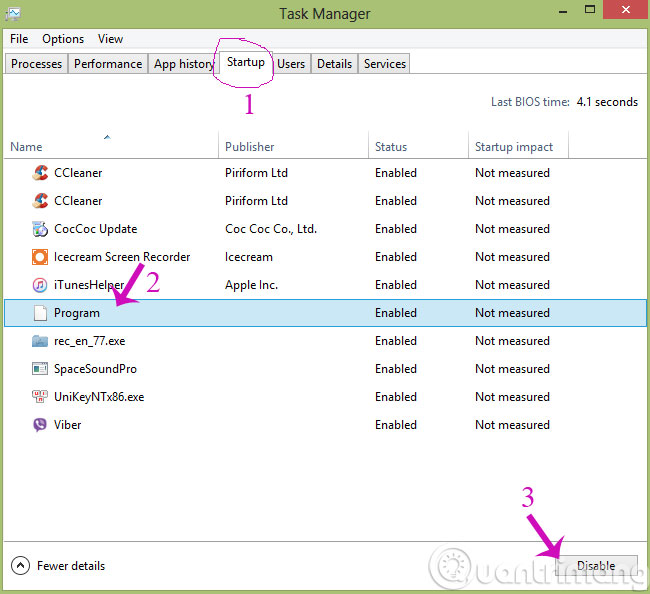Screen dimensions: 650x594
Task: Click the UniKeyNTx86.exe icon
Action: click(40, 397)
